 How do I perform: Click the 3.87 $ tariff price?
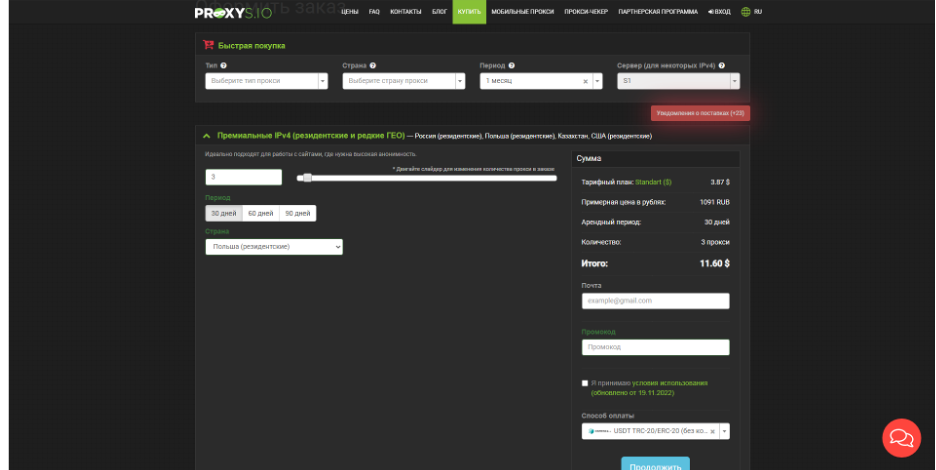[x=720, y=182]
